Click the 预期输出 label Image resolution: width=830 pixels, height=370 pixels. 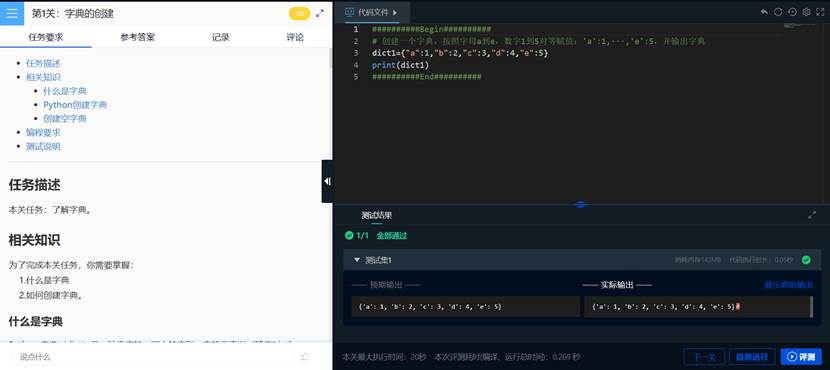pos(386,285)
